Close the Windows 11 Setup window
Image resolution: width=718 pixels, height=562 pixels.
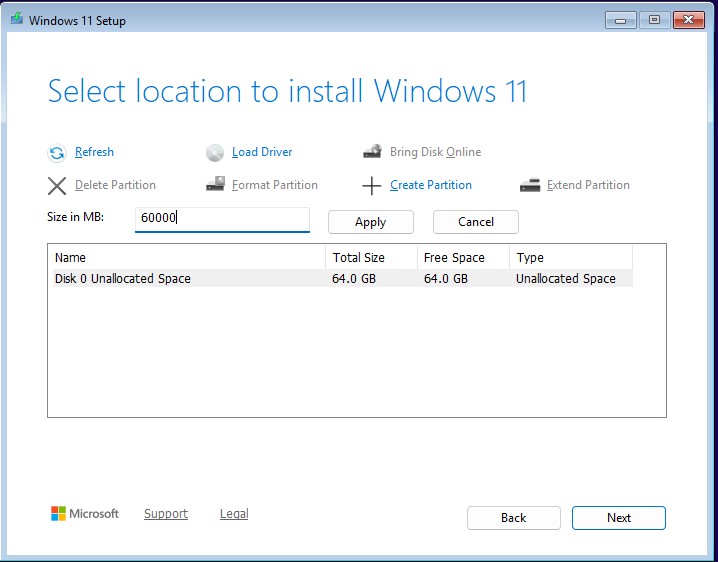click(688, 20)
